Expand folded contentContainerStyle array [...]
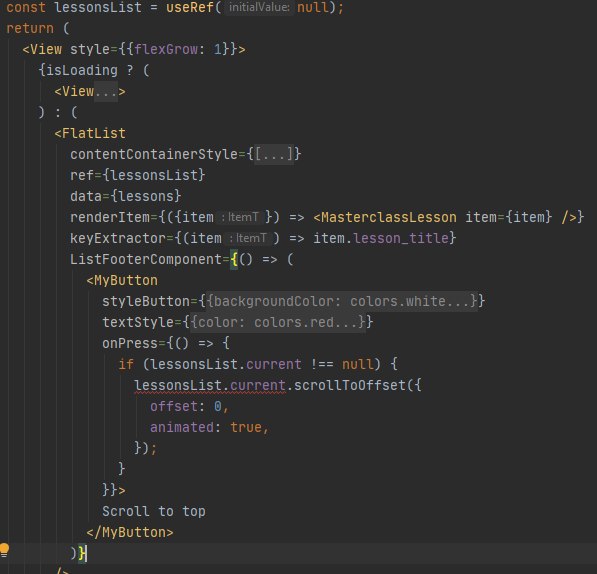Viewport: 597px width, 574px height. point(273,155)
